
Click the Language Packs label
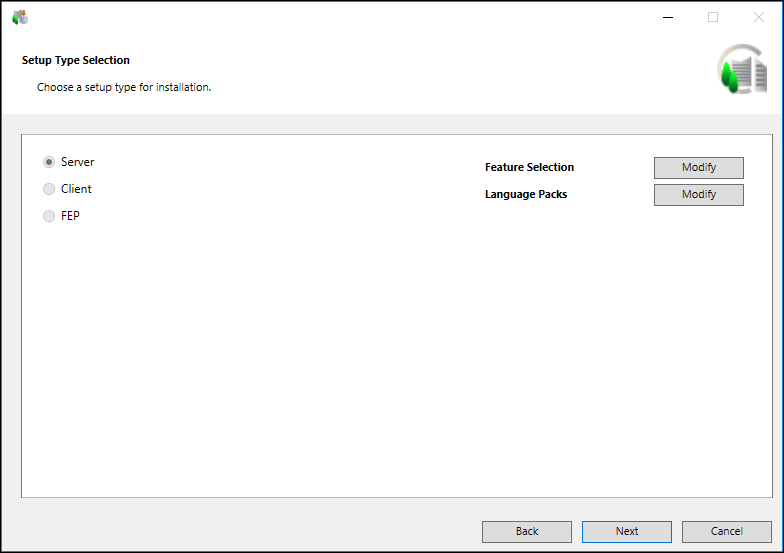[526, 194]
